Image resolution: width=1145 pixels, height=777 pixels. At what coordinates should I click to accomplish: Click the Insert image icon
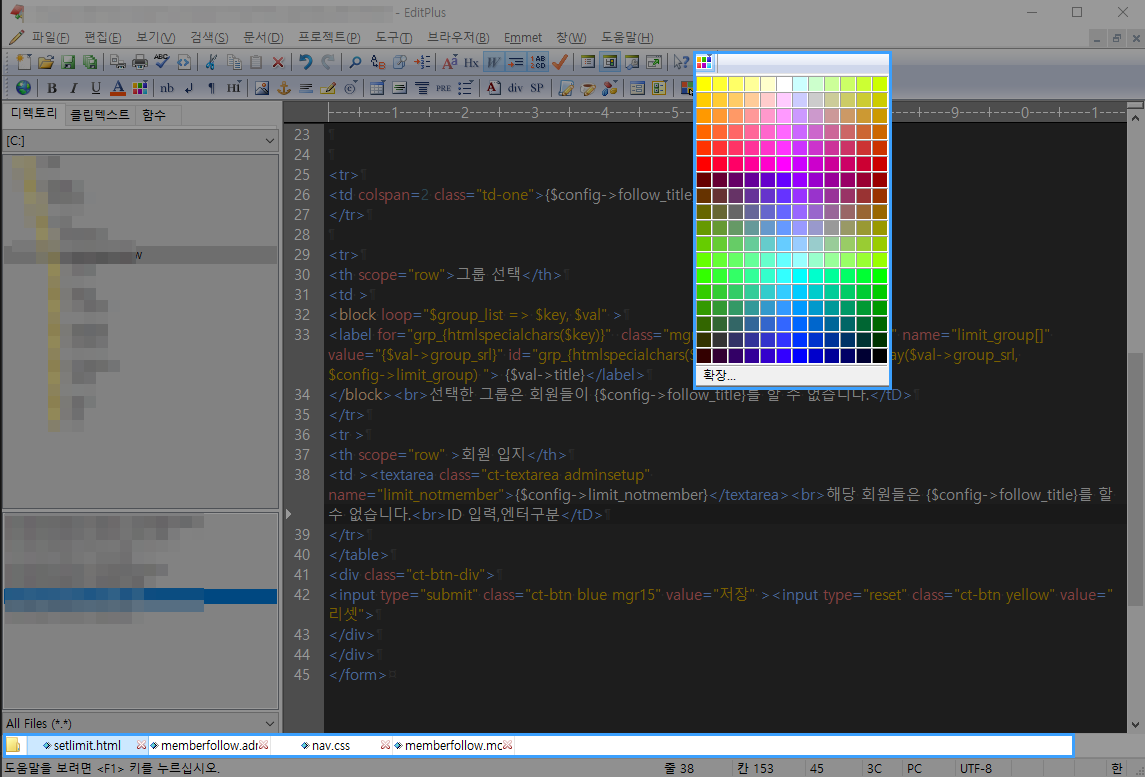click(262, 88)
